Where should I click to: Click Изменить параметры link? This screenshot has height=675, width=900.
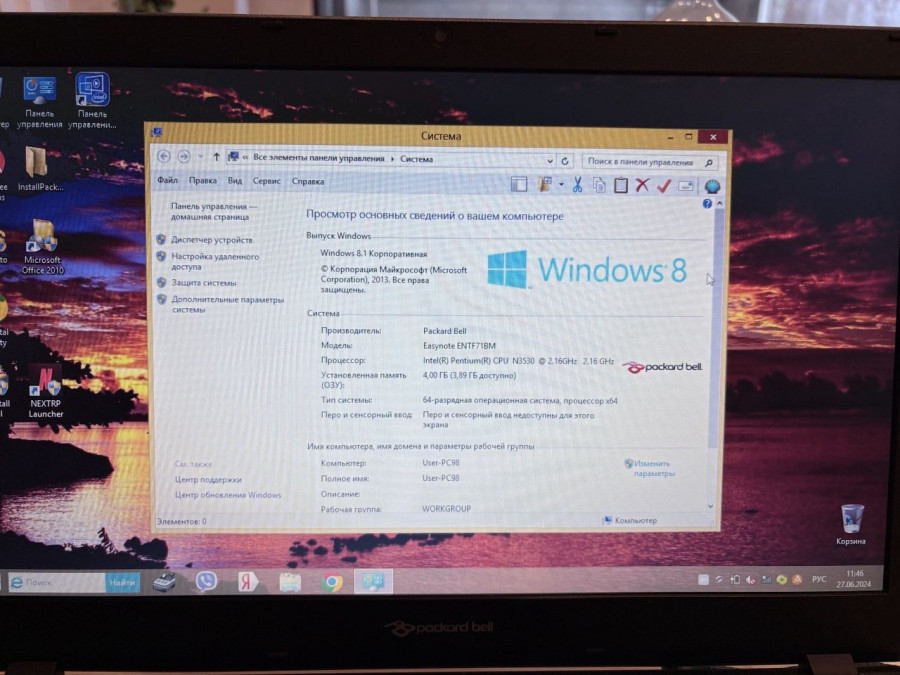653,468
